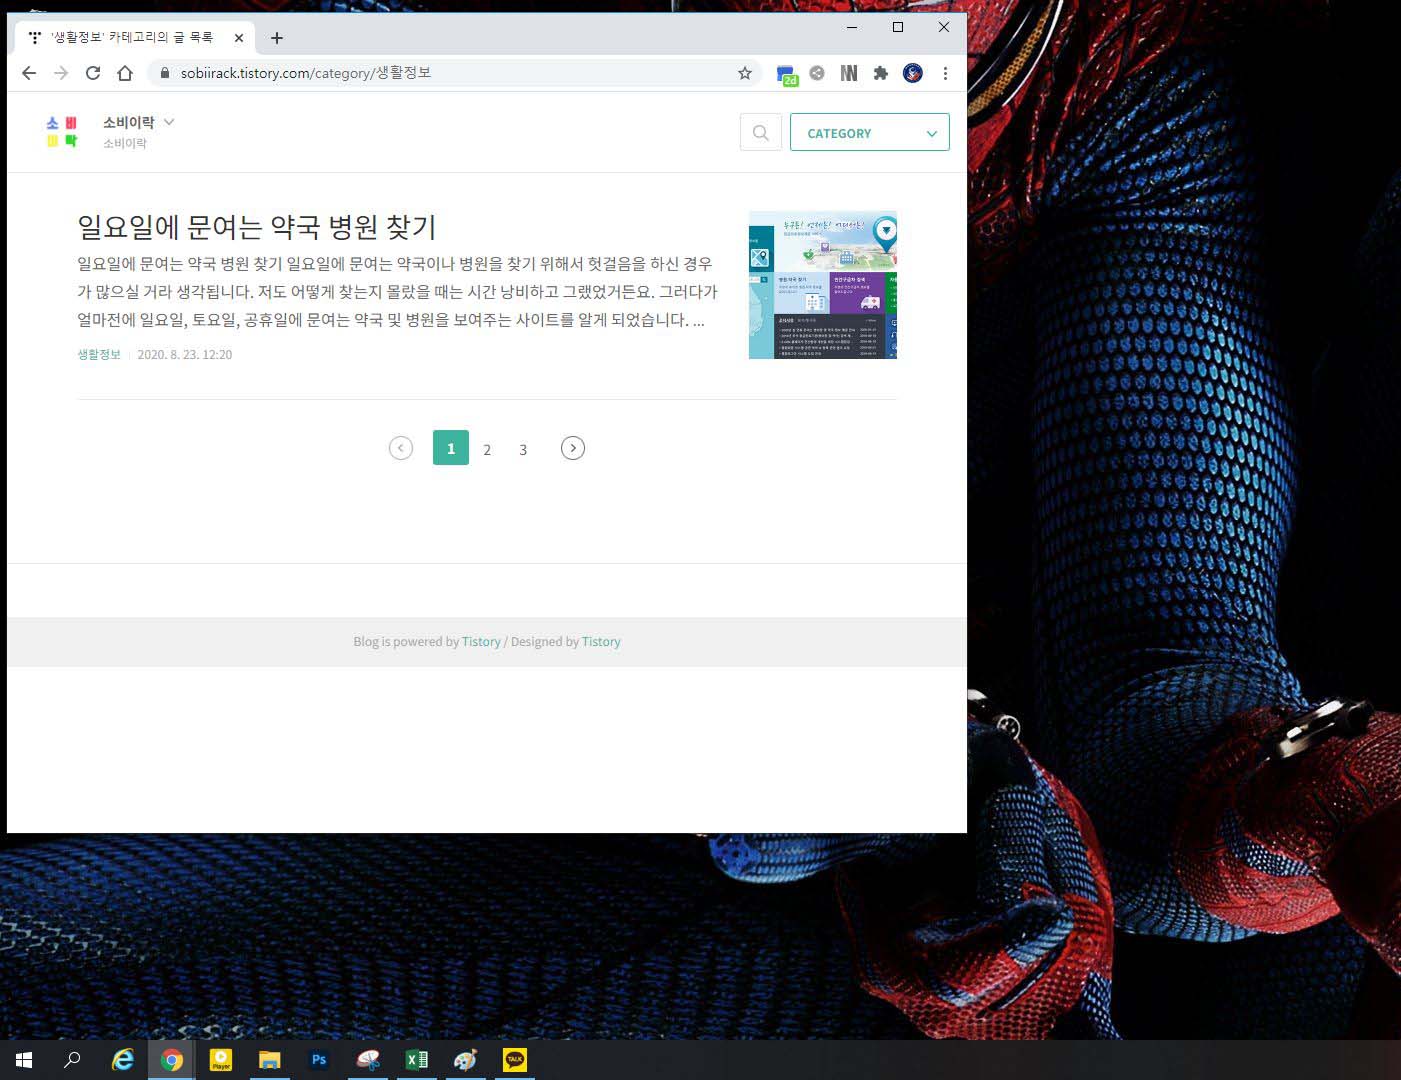The height and width of the screenshot is (1080, 1401).
Task: Open the browser home page
Action: pyautogui.click(x=125, y=73)
